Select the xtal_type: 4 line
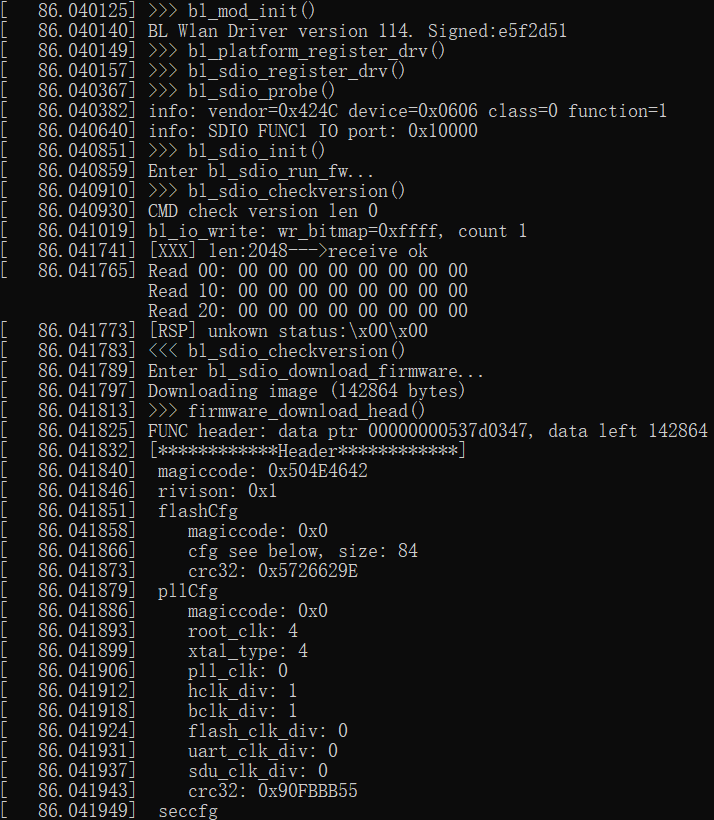Image resolution: width=714 pixels, height=820 pixels. [247, 651]
